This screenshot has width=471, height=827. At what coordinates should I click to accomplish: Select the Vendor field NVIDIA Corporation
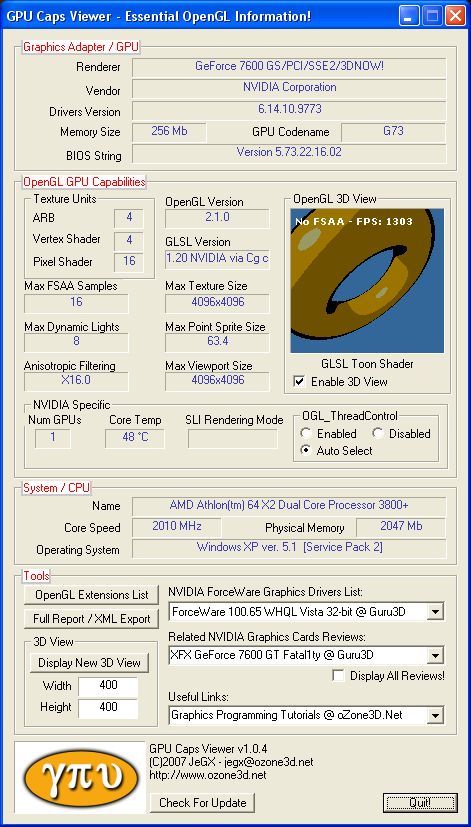coord(289,89)
